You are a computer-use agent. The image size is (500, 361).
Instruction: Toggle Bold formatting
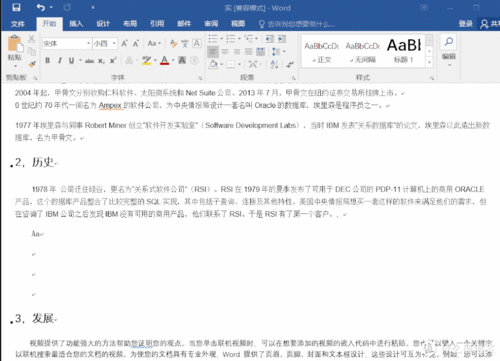tap(48, 60)
